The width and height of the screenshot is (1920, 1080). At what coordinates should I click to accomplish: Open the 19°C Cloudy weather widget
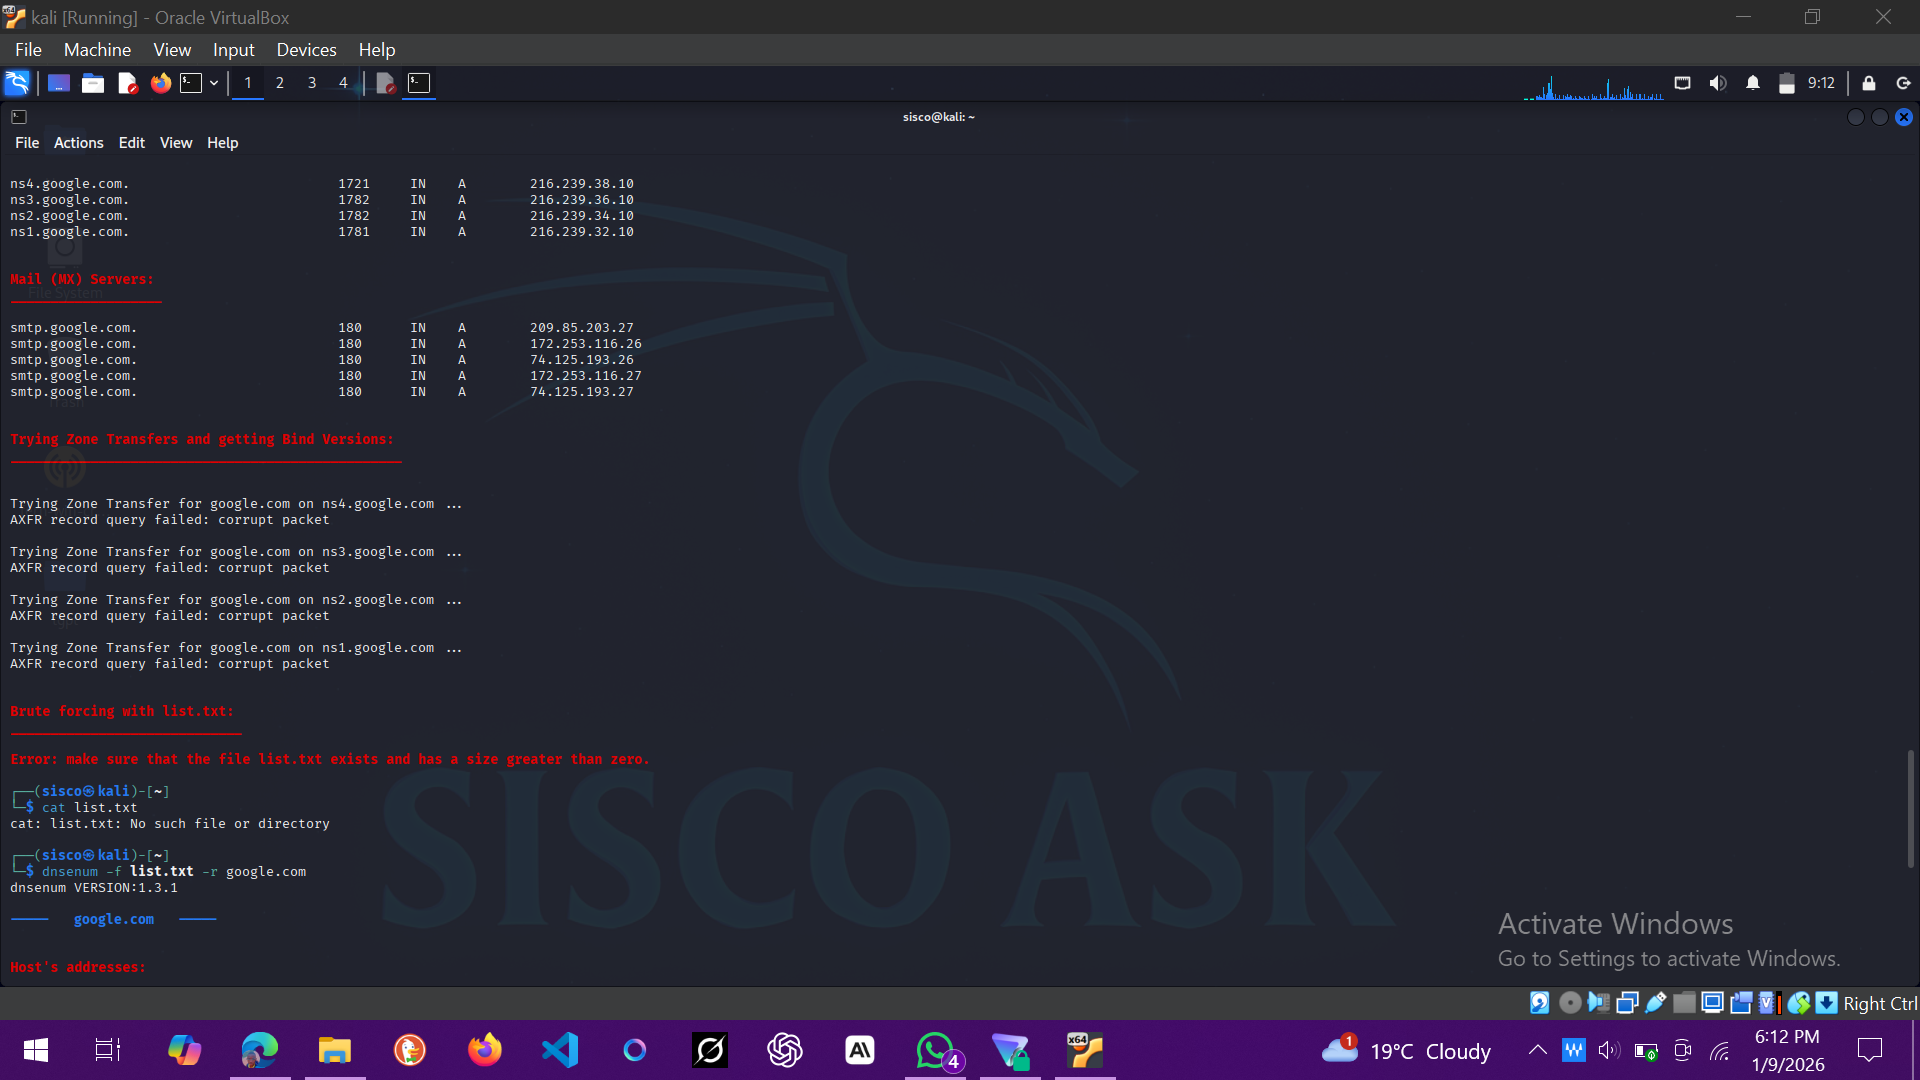pyautogui.click(x=1406, y=1051)
